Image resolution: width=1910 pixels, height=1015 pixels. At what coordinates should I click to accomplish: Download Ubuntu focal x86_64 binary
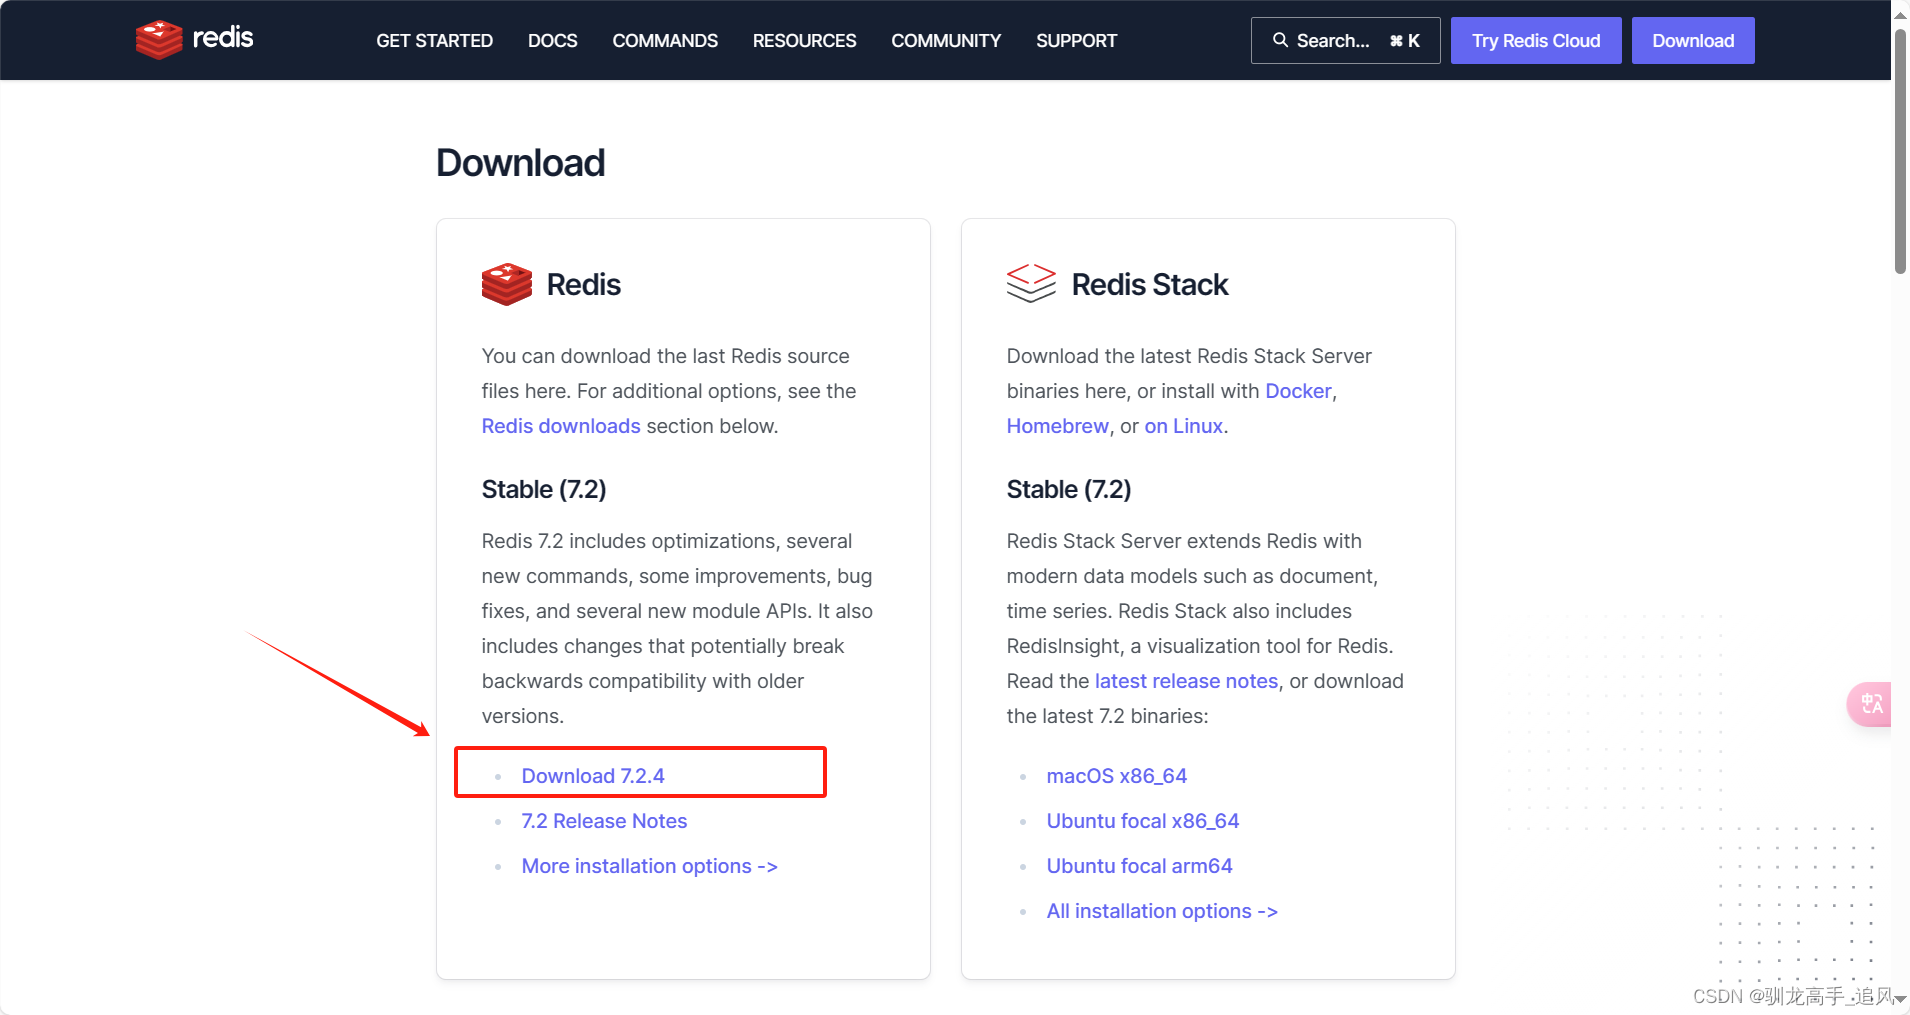coord(1142,821)
